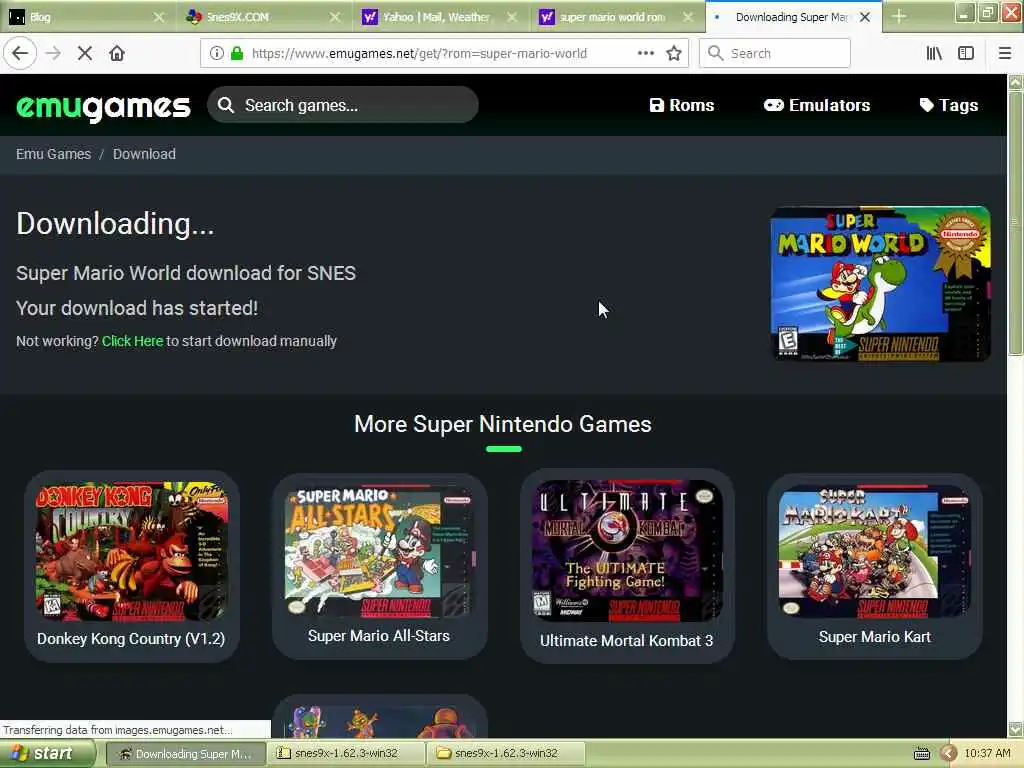Open the Windows start button

[46, 754]
